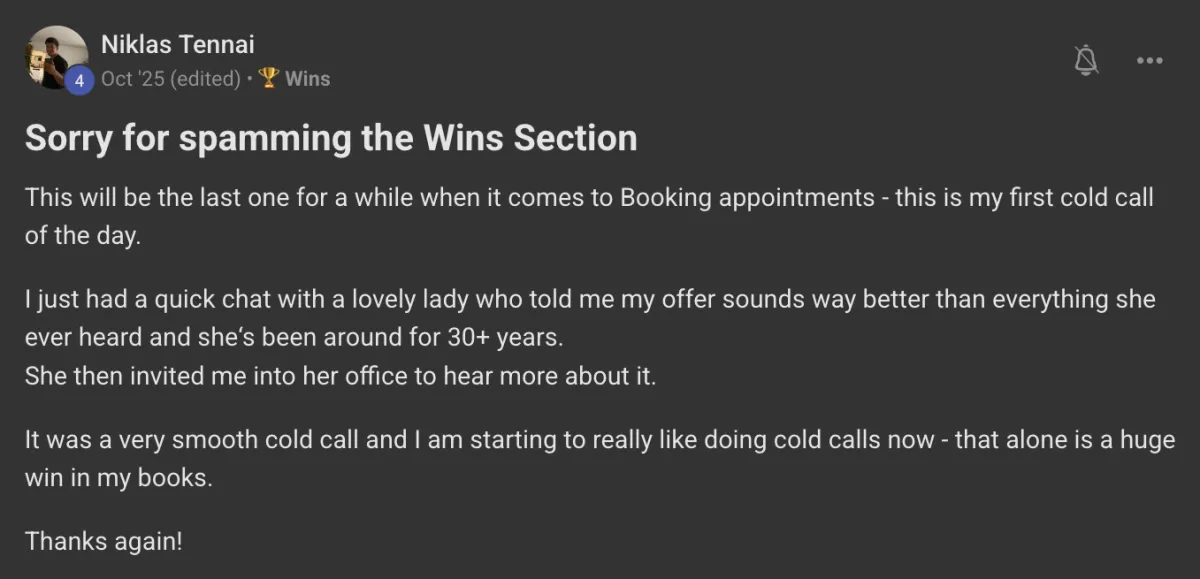Open the Niklas Tennai author name link
Screen dimensions: 1200x579
[178, 44]
